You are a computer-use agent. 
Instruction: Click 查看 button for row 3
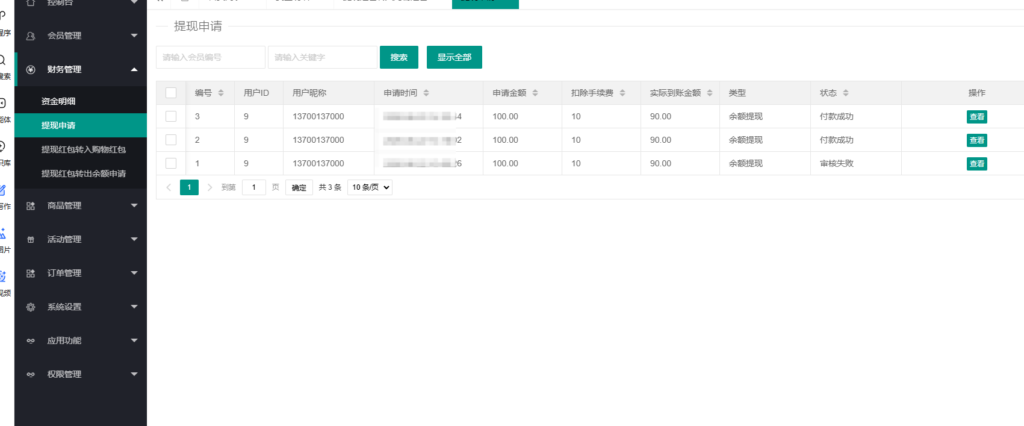tap(977, 117)
